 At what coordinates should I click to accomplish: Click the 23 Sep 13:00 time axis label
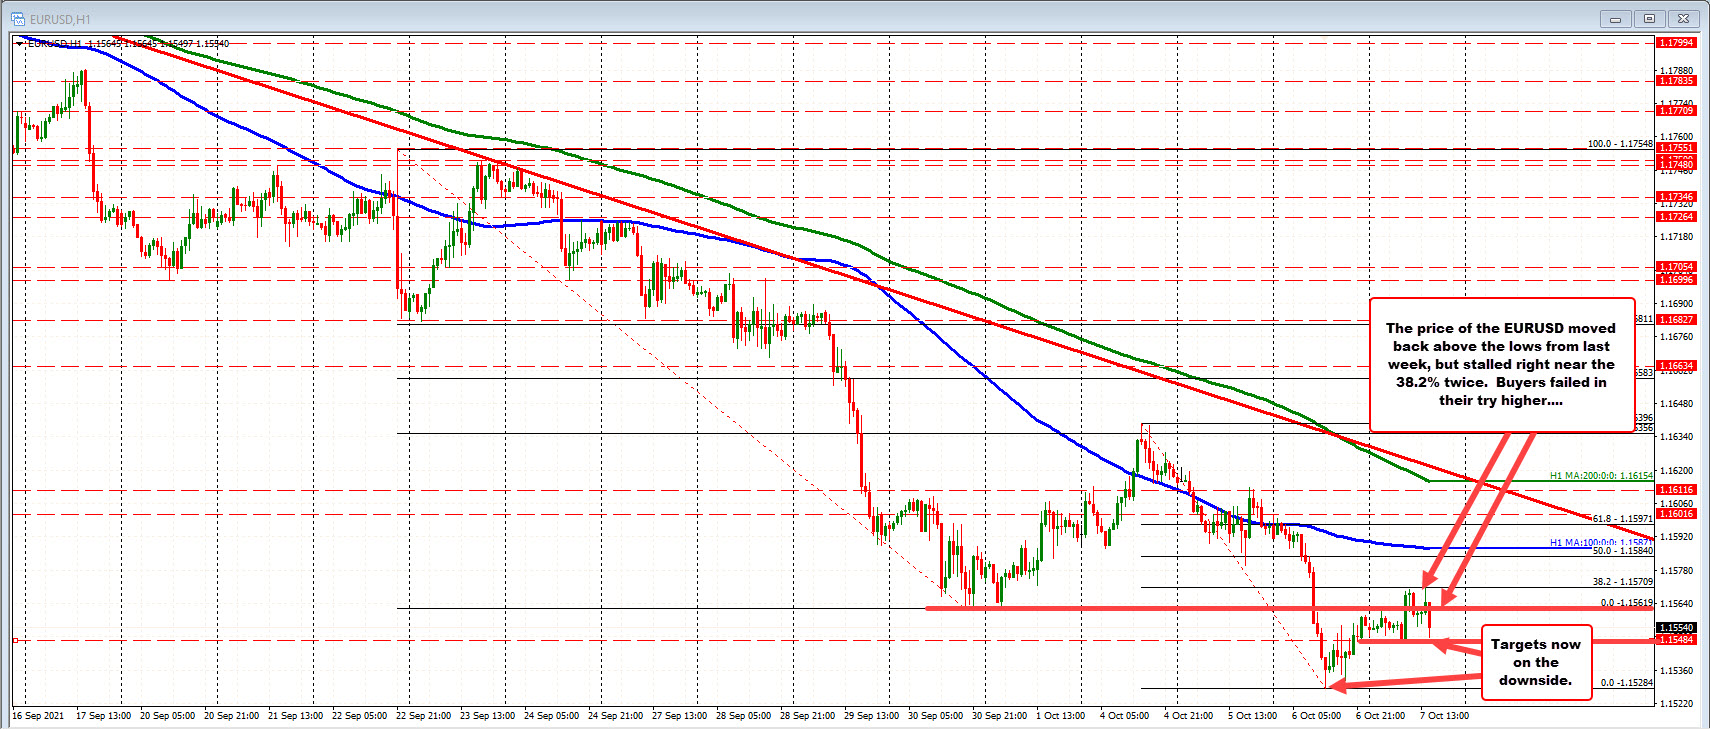coord(487,716)
